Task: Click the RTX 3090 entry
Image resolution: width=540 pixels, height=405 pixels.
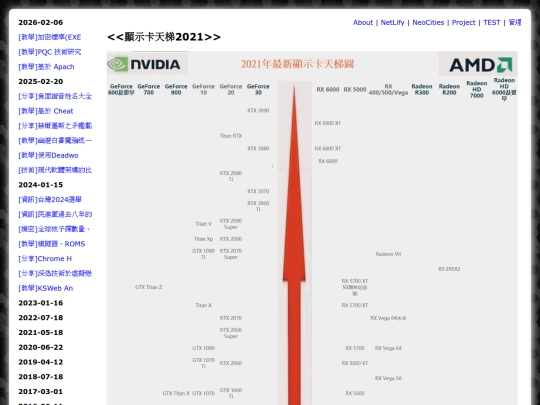Action: pos(258,111)
